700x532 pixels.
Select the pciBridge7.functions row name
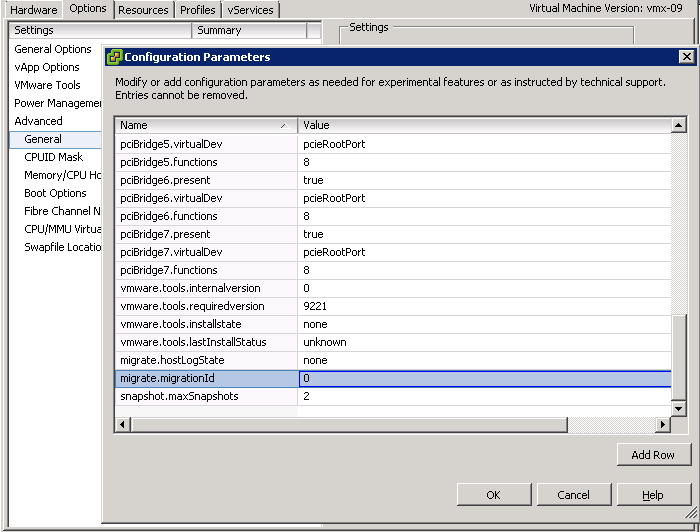[169, 270]
